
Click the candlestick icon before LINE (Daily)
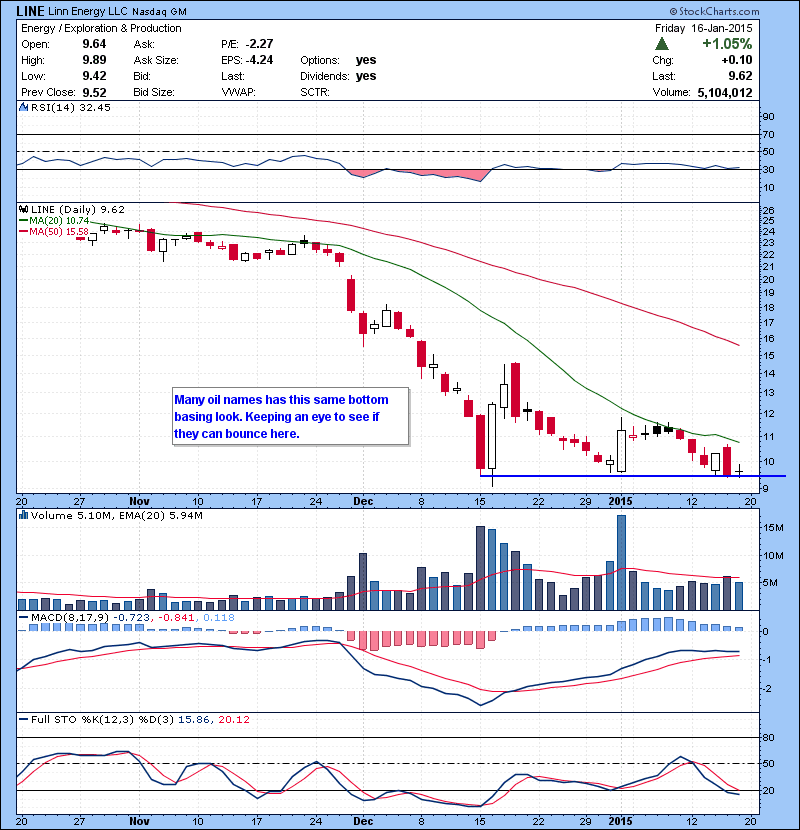click(x=23, y=210)
